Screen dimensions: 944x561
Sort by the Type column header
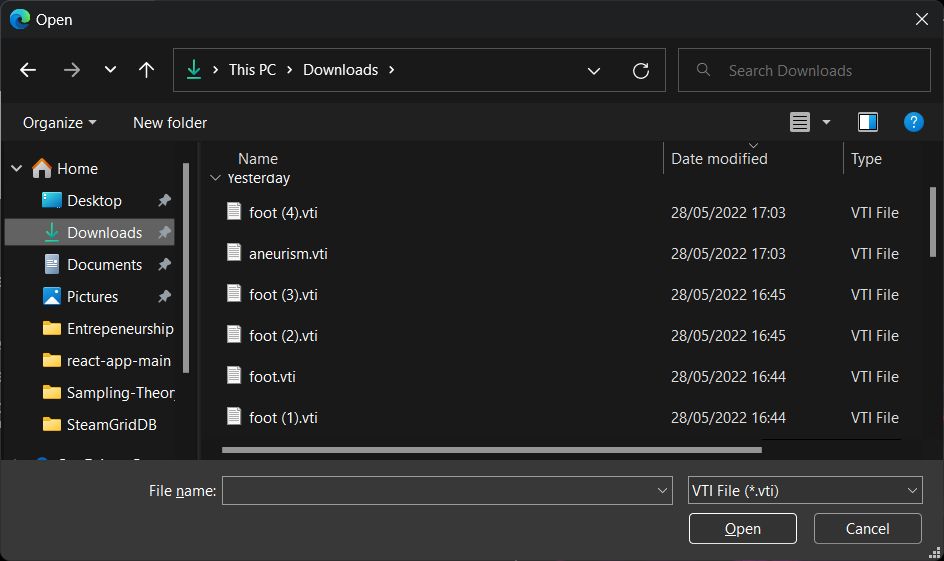[x=866, y=159]
